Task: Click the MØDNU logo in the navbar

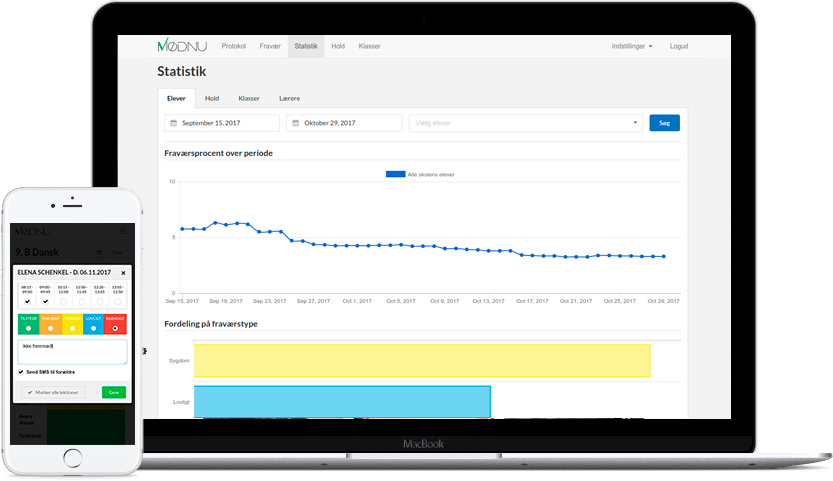Action: 177,46
